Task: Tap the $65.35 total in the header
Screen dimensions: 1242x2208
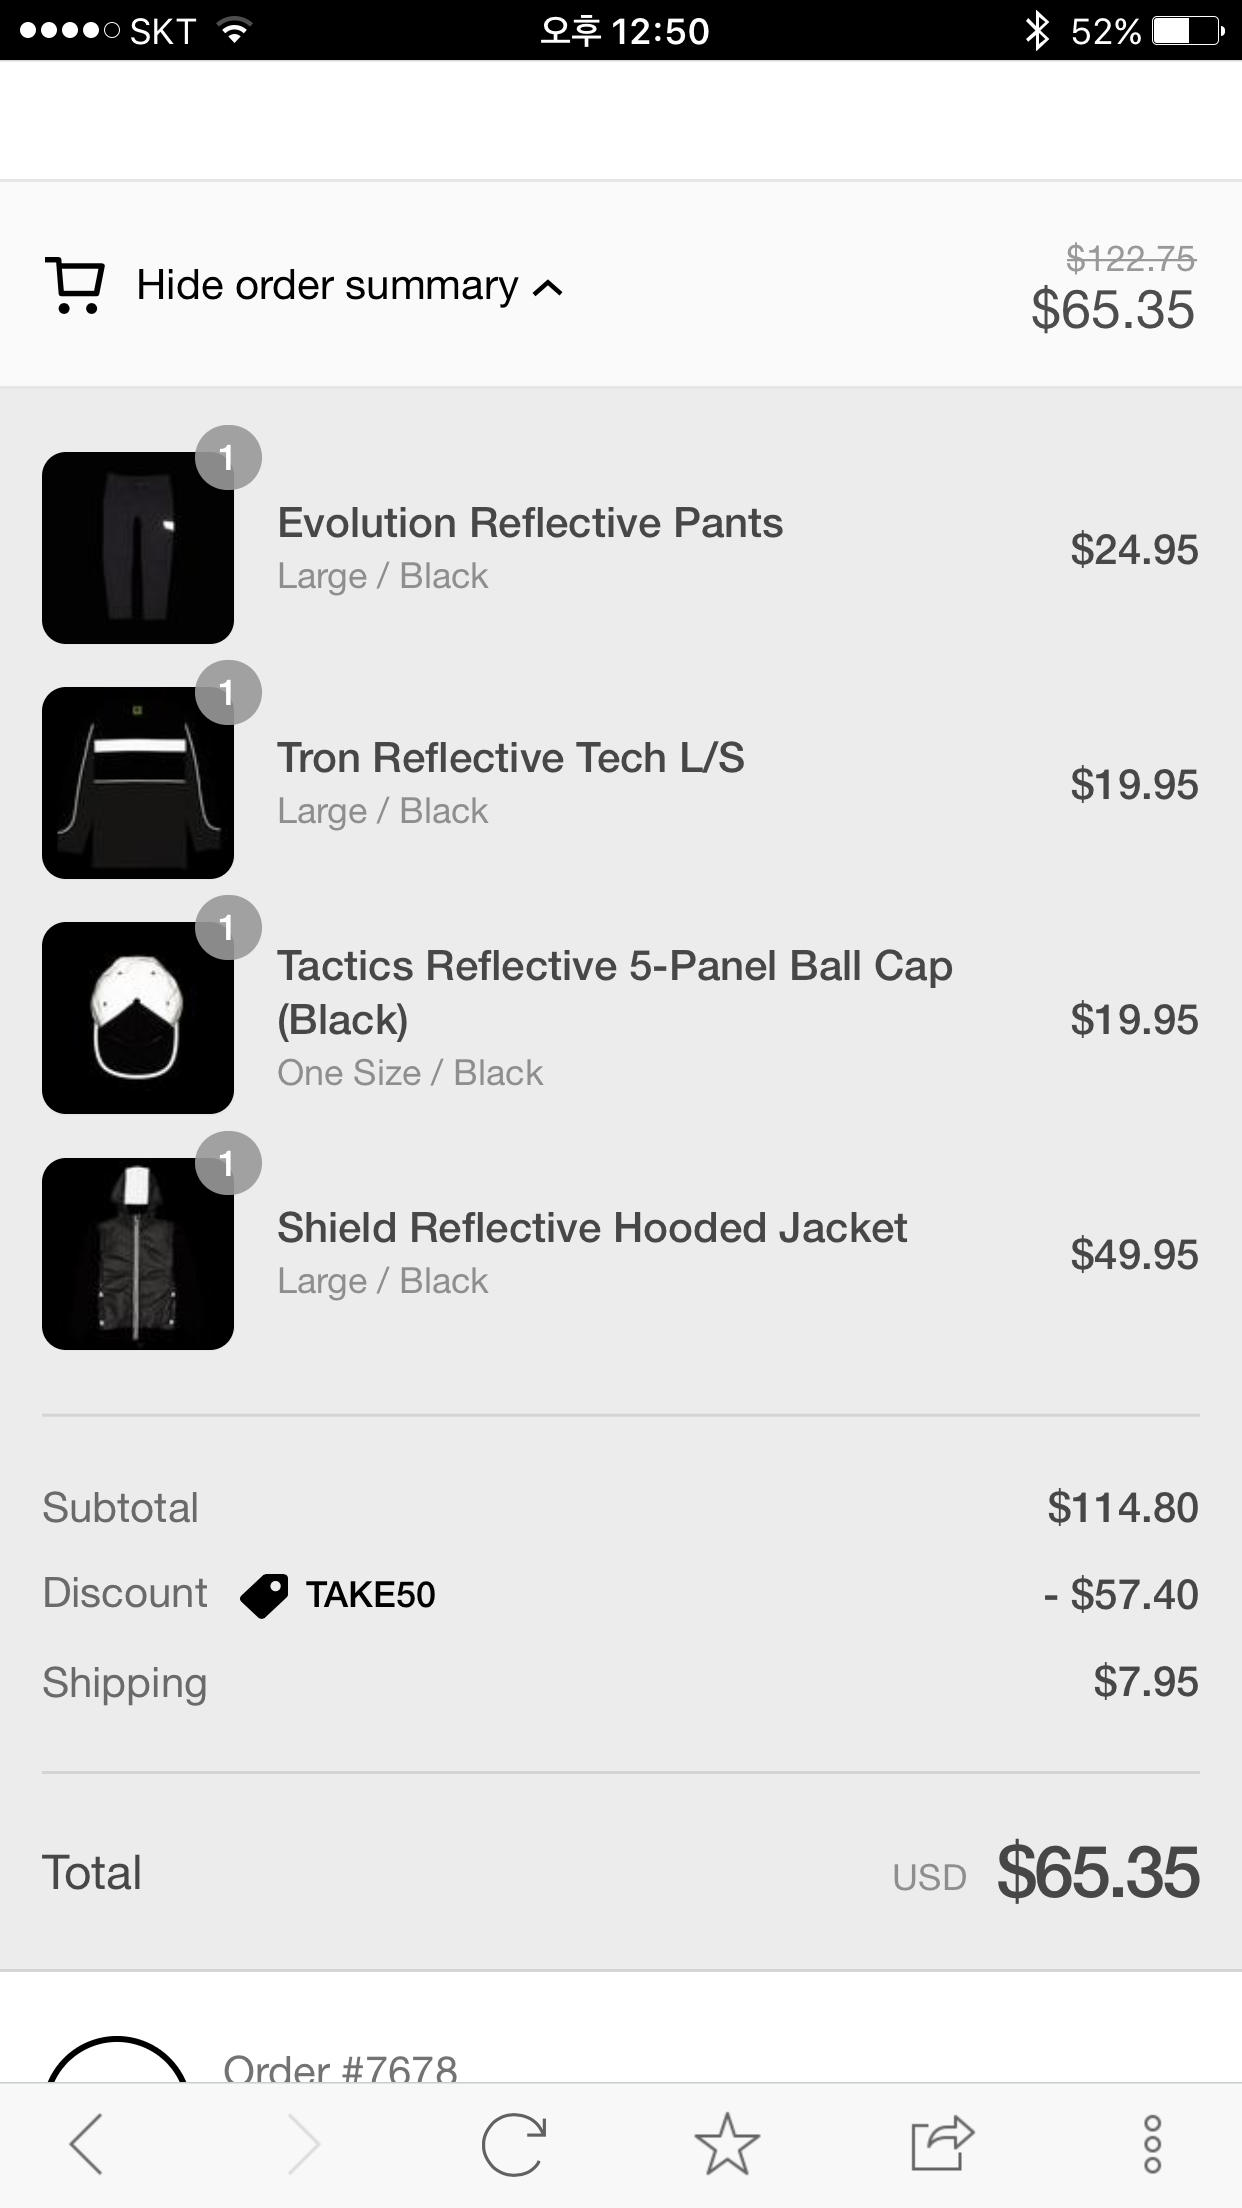Action: click(x=1112, y=309)
